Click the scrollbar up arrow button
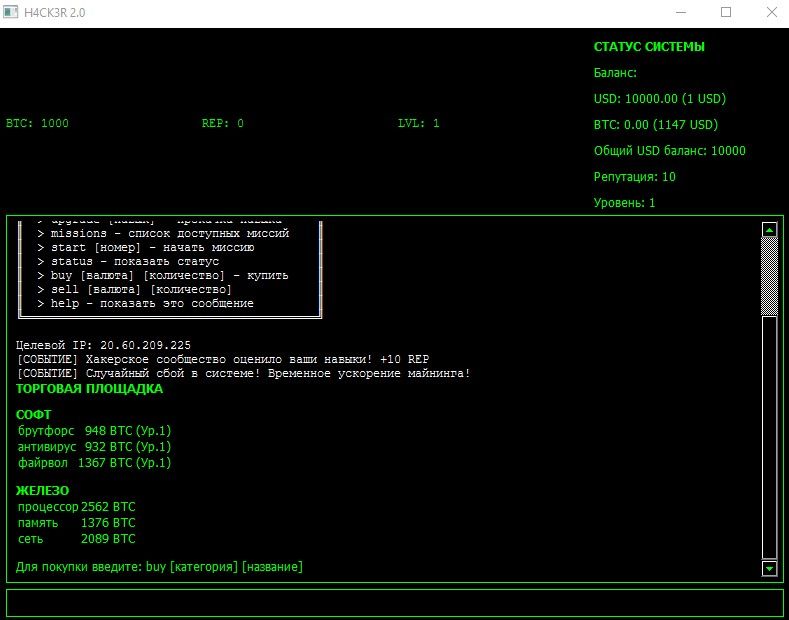Viewport: 789px width, 620px height. pos(769,229)
